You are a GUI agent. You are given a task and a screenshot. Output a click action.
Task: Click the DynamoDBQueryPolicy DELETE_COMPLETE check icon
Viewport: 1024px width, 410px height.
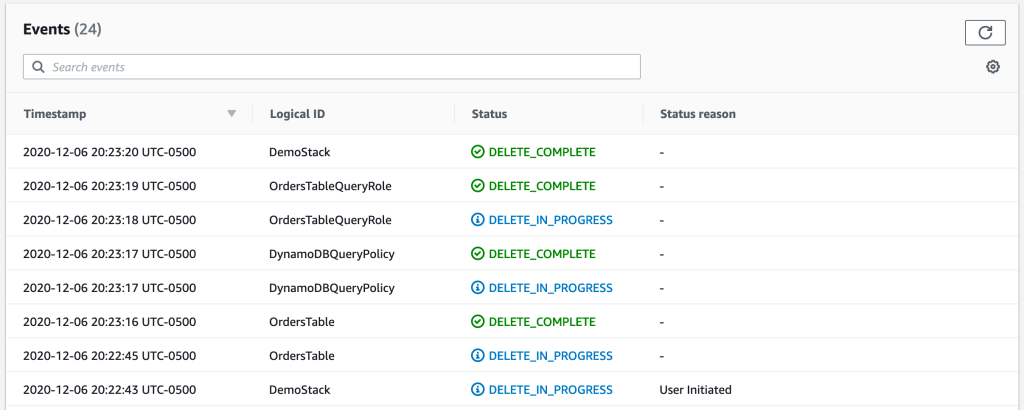478,254
